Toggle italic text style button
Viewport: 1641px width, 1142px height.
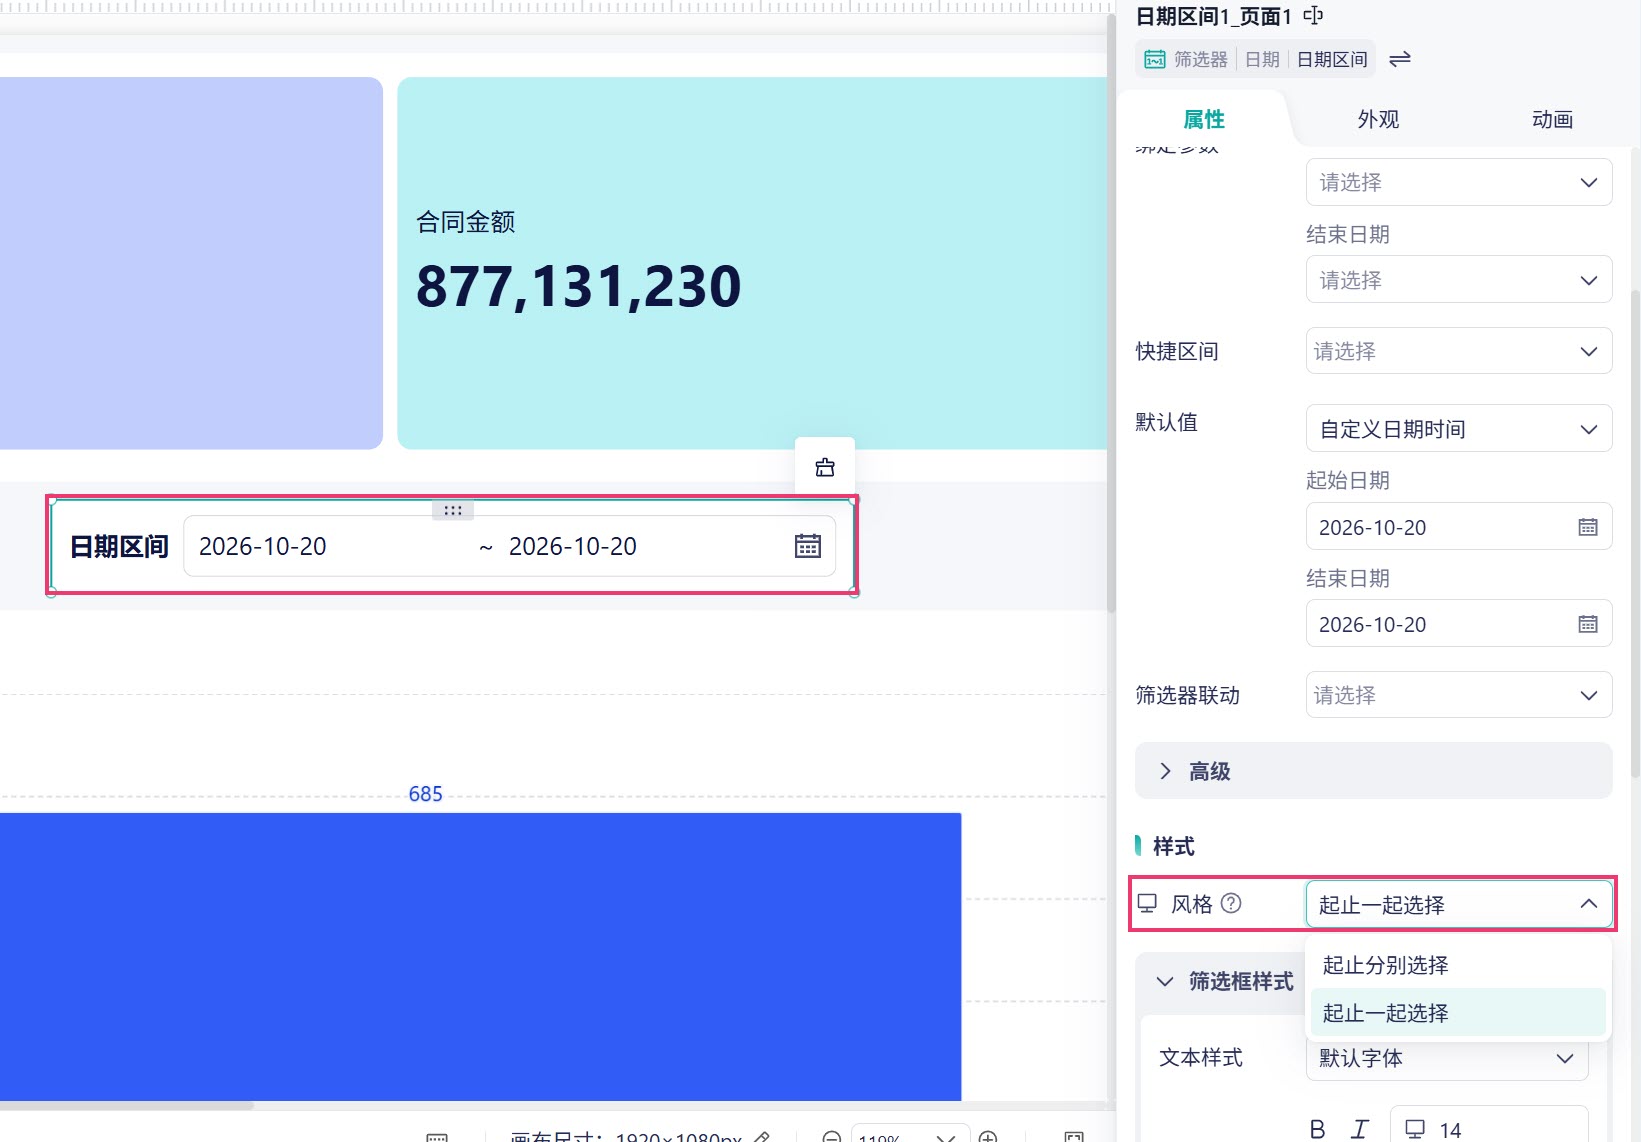click(x=1359, y=1129)
